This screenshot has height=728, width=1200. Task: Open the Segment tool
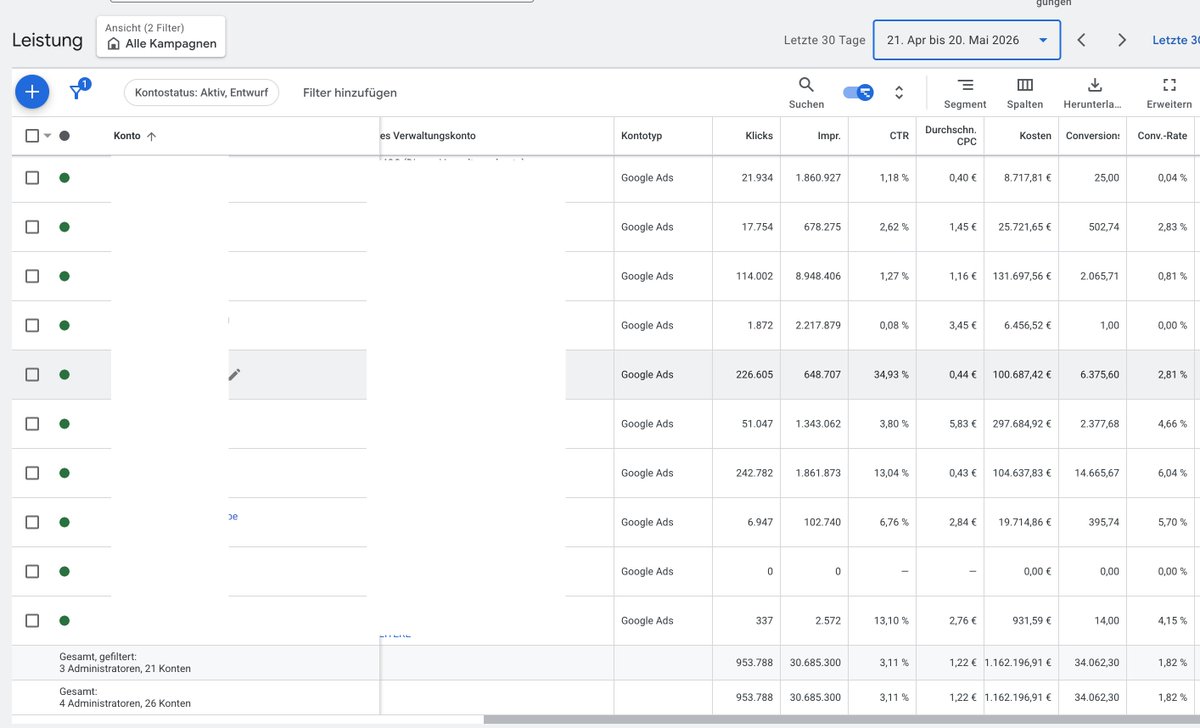tap(965, 92)
